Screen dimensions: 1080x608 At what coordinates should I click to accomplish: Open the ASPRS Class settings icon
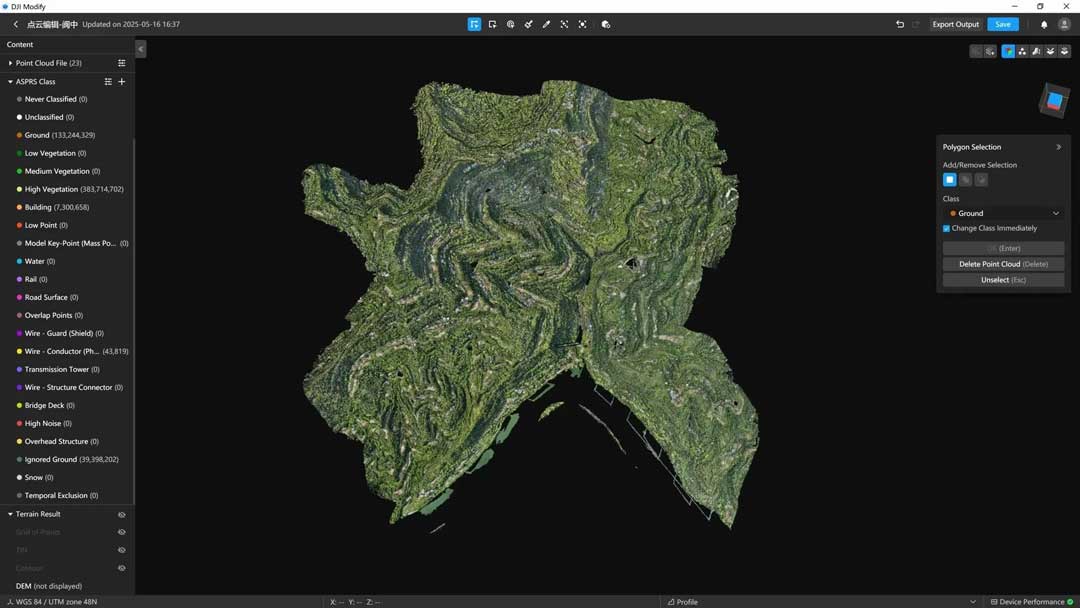pos(108,81)
